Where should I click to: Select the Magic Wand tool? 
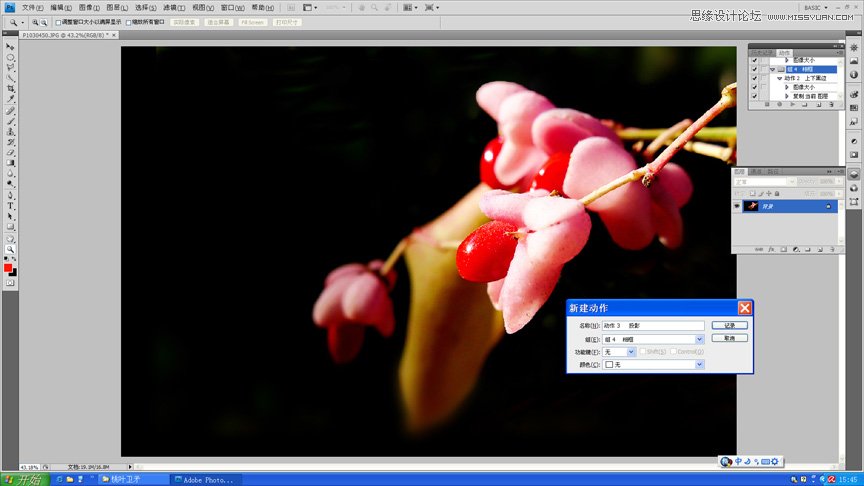coord(10,78)
